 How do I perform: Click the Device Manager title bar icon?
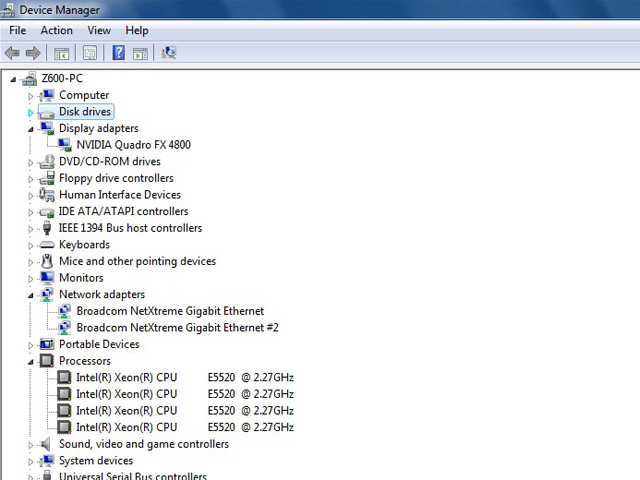coord(8,10)
